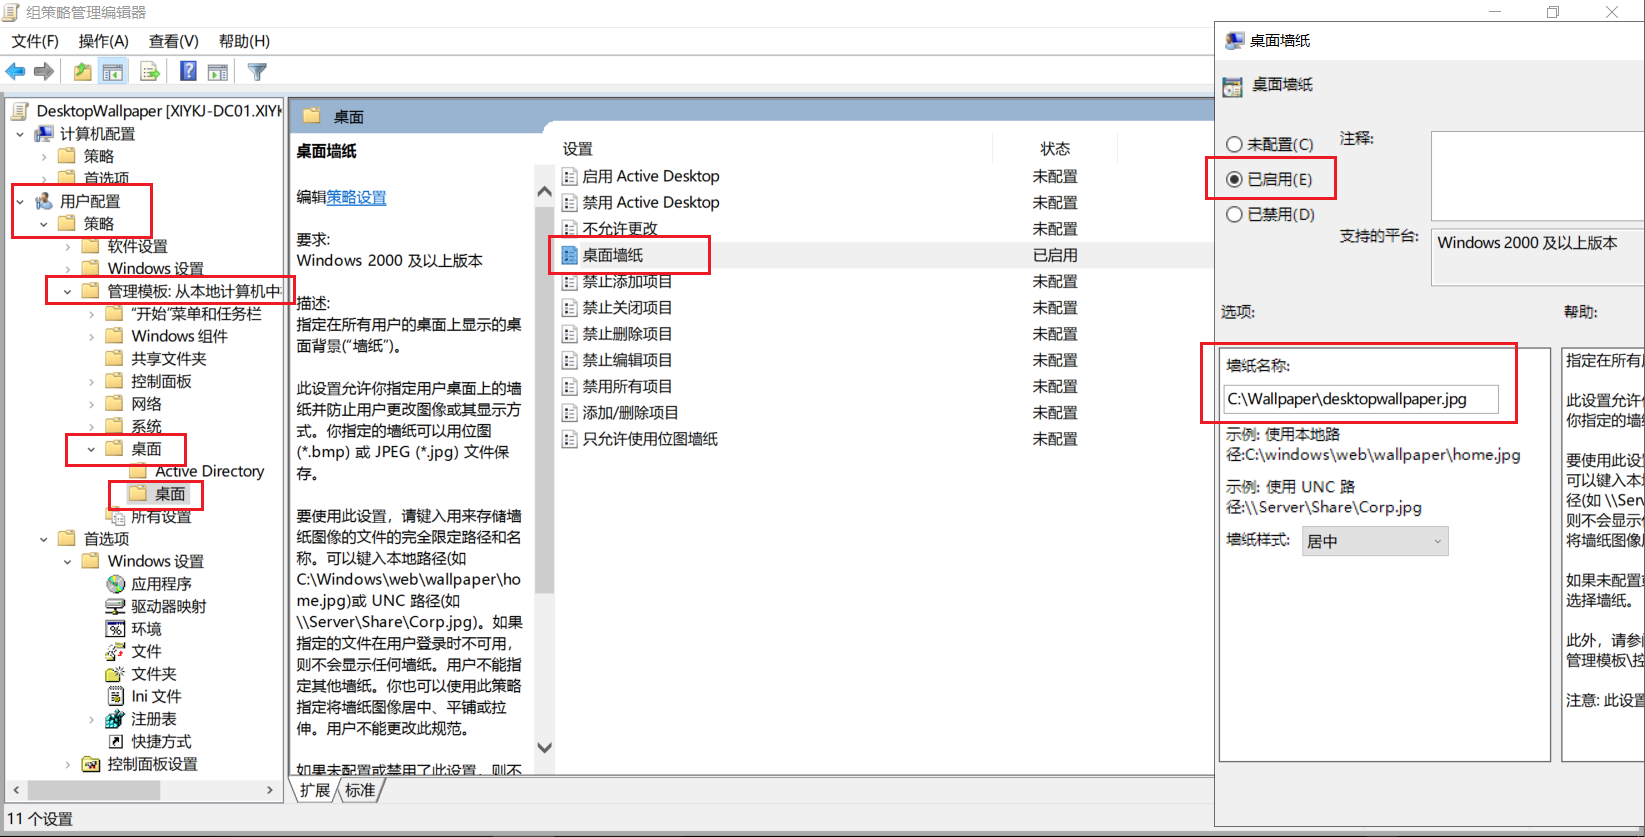The image size is (1645, 837).
Task: Select the Active Directory folder in tree
Action: (209, 471)
